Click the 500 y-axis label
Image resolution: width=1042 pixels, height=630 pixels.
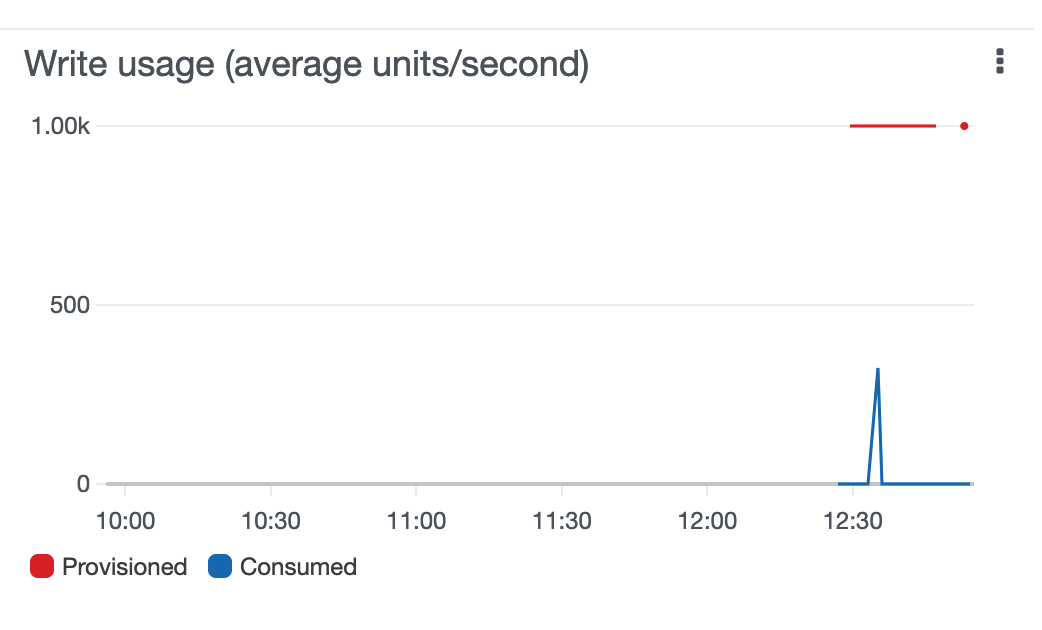70,305
